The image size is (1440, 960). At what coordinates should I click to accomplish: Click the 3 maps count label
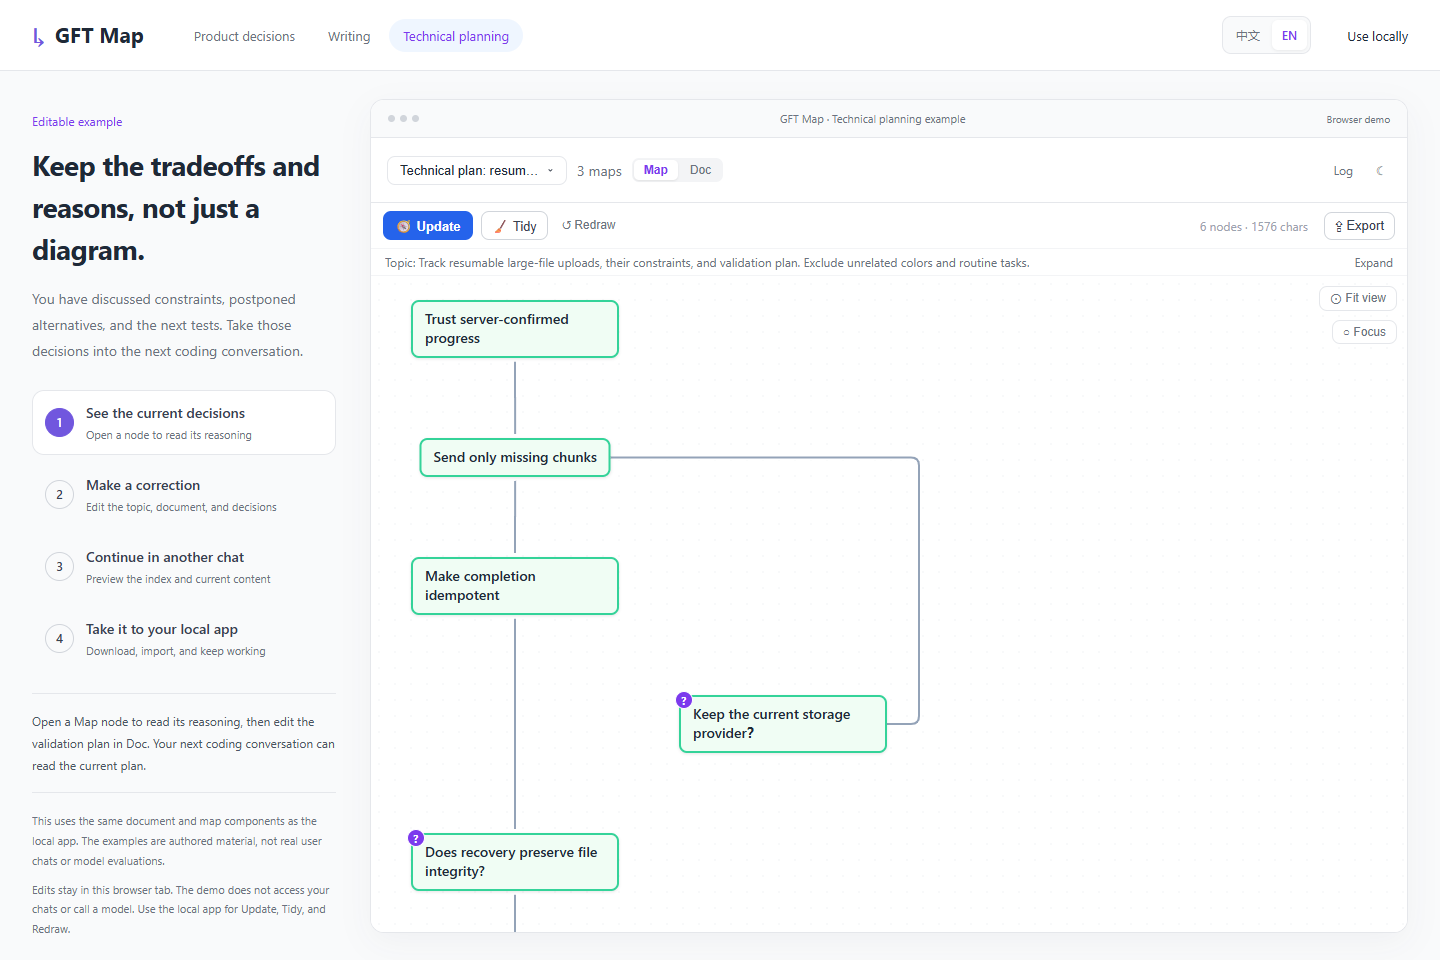tap(599, 171)
